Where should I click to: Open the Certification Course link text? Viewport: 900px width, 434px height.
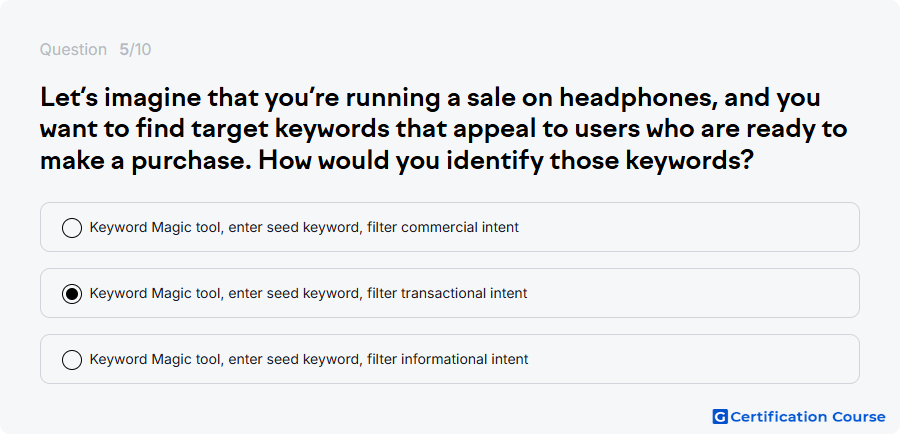pyautogui.click(x=808, y=417)
